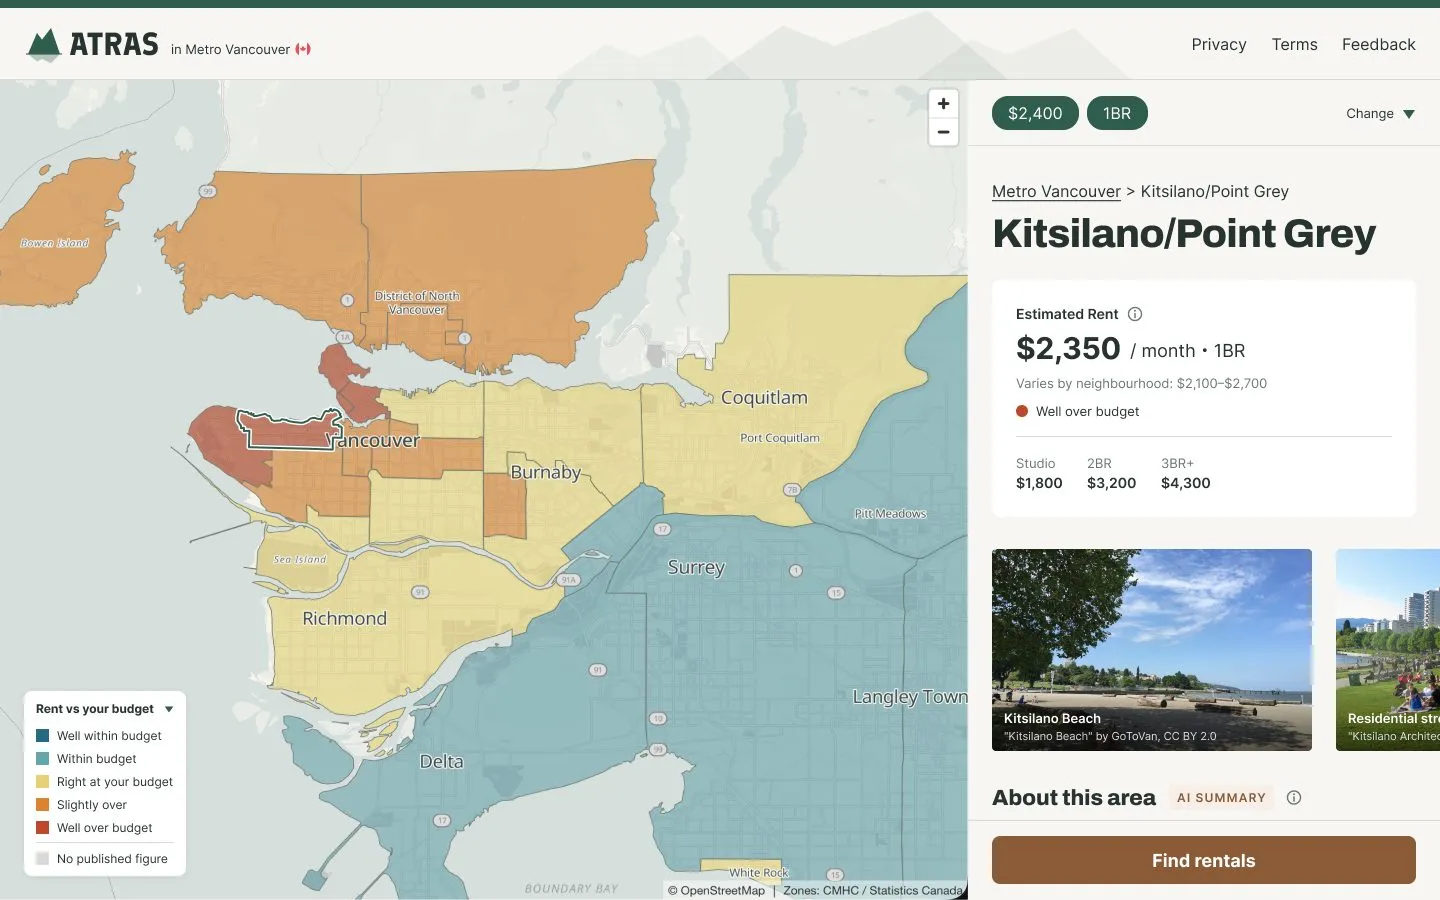Zoom in on the map

pos(943,104)
